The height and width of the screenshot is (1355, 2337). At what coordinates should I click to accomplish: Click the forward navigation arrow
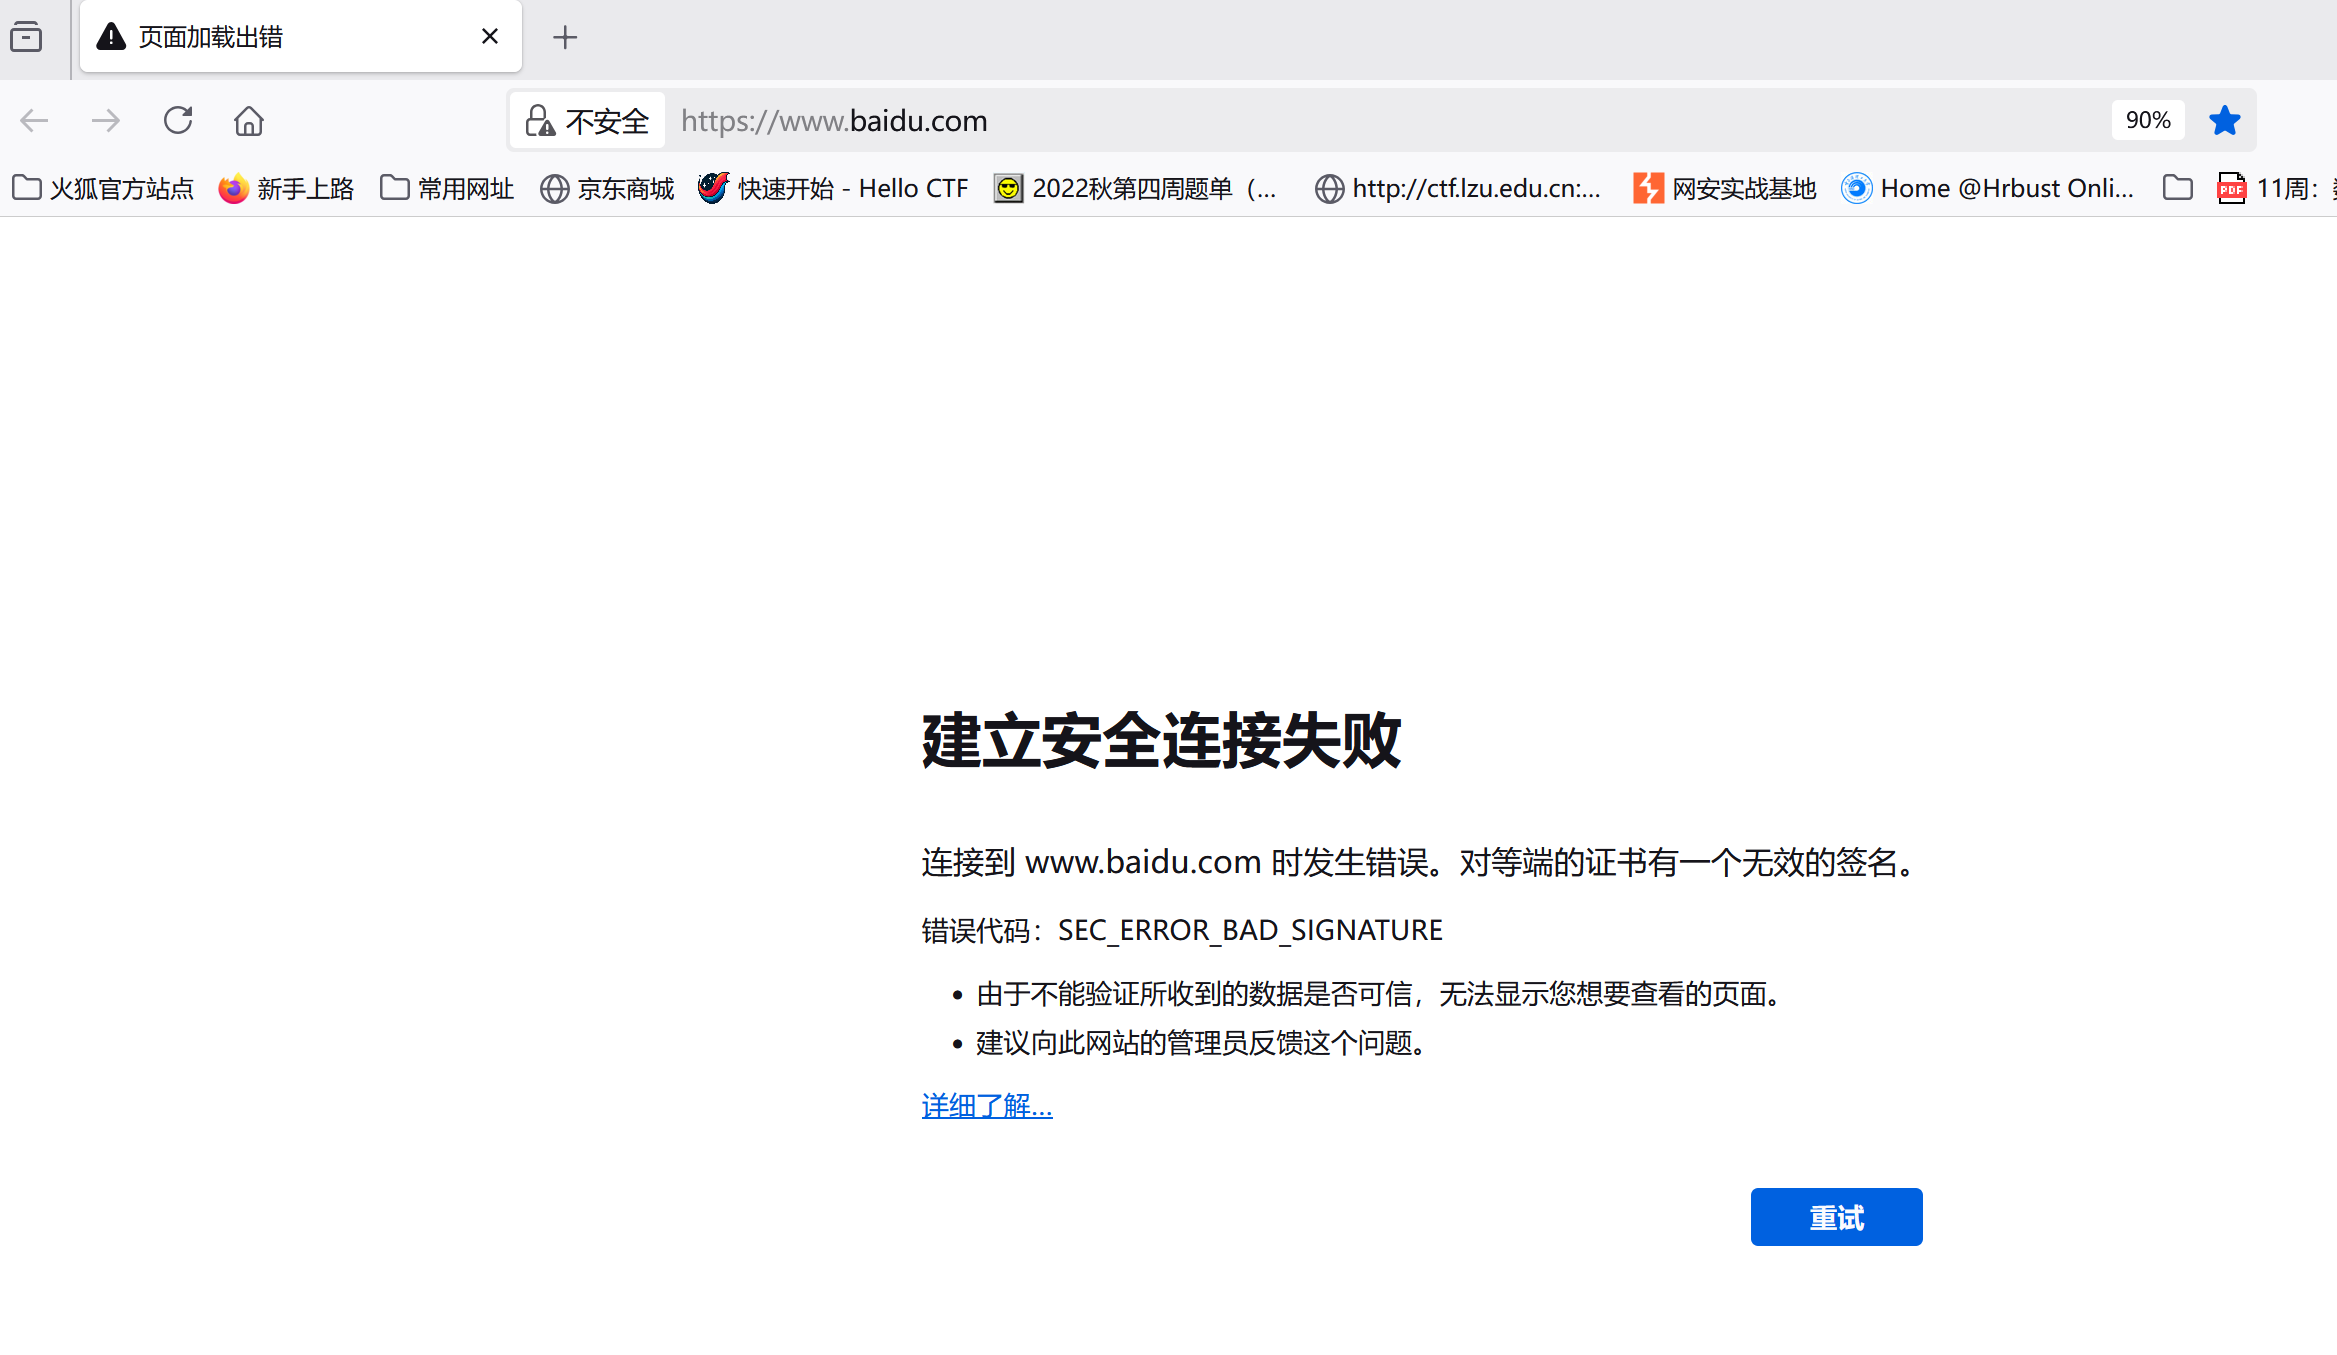(105, 121)
